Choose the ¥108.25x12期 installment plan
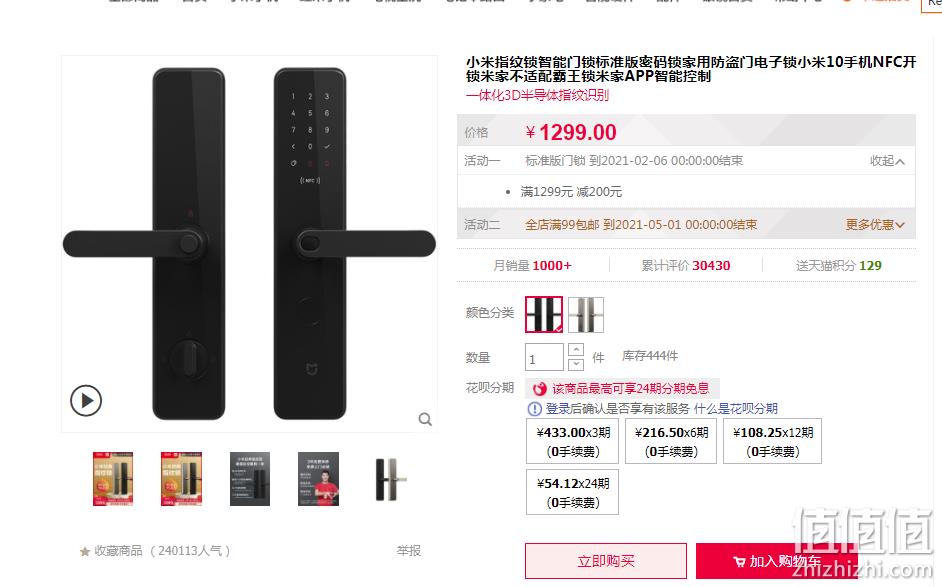942x587 pixels. click(773, 442)
